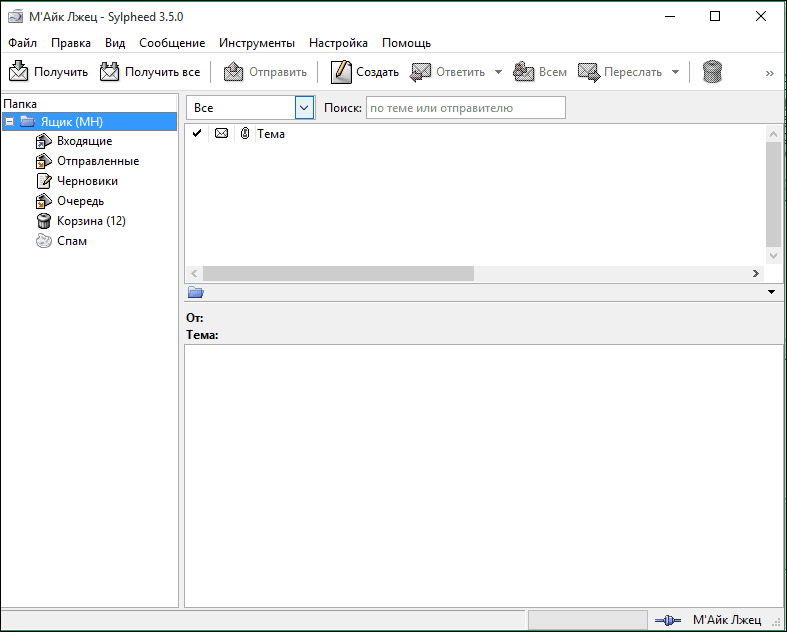Click the Ответить reply icon
The height and width of the screenshot is (632, 787).
(421, 72)
